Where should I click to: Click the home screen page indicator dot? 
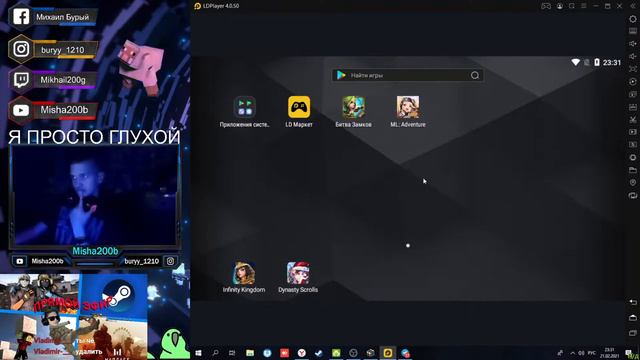point(408,245)
